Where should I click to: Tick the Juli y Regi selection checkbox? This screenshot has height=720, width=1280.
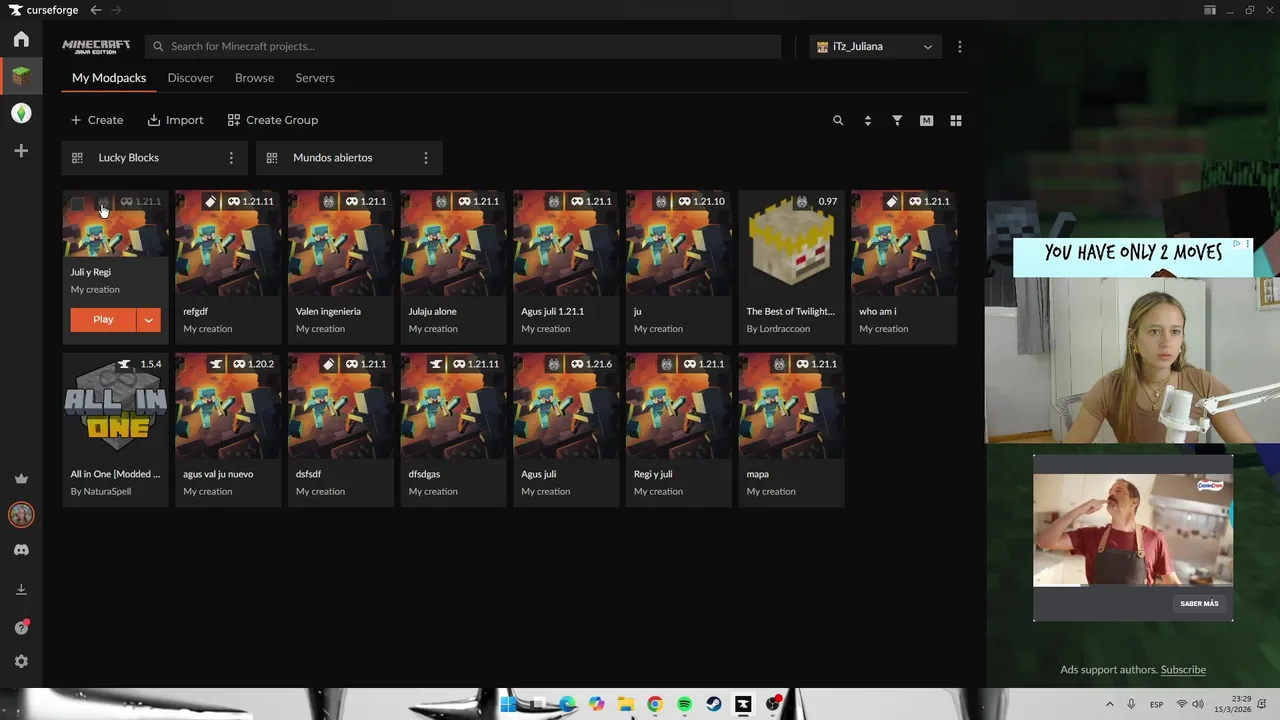tap(78, 204)
